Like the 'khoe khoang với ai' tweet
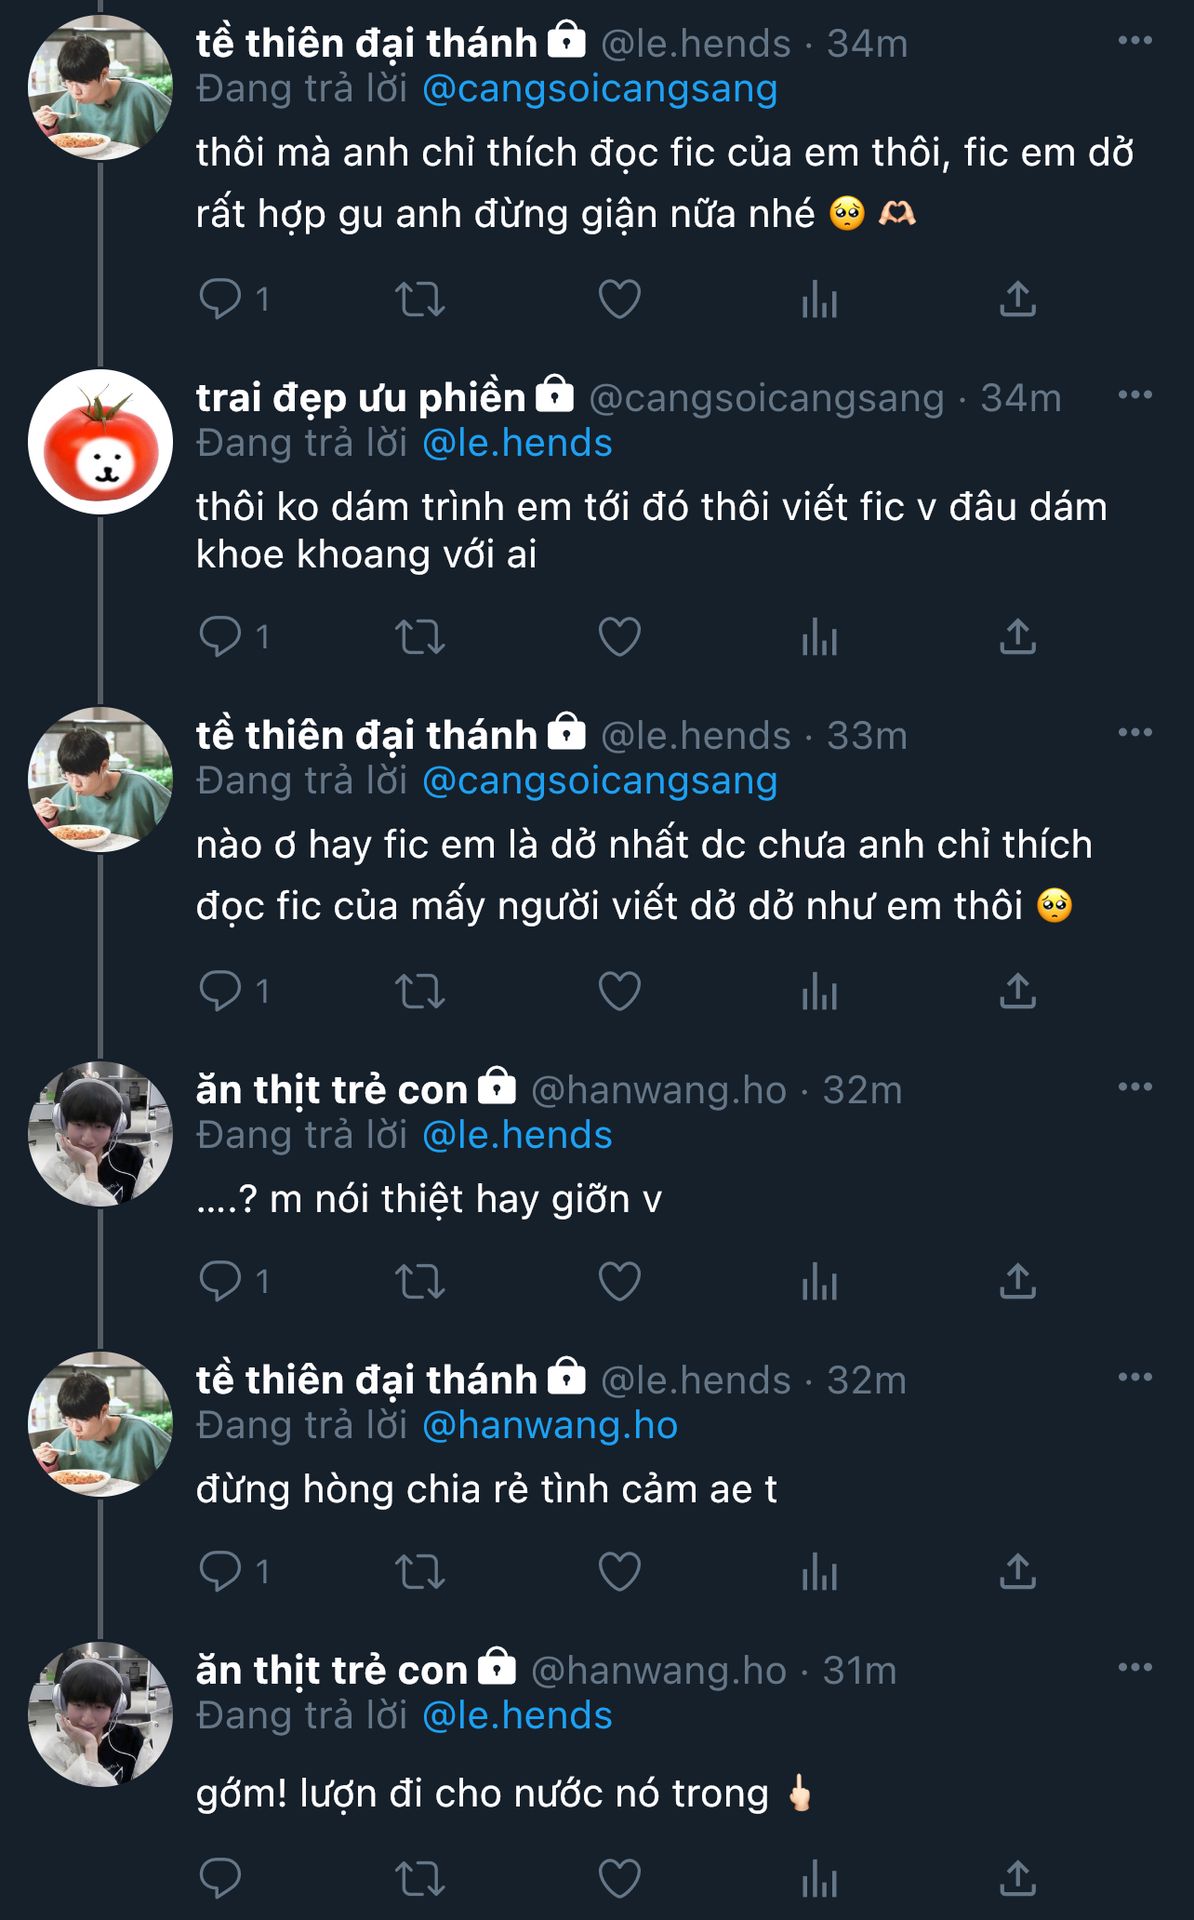This screenshot has width=1194, height=1920. [x=619, y=637]
